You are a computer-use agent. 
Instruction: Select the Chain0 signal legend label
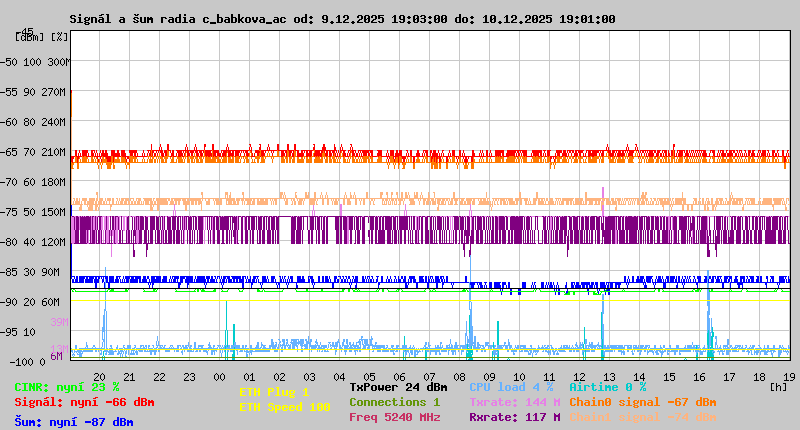[642, 402]
